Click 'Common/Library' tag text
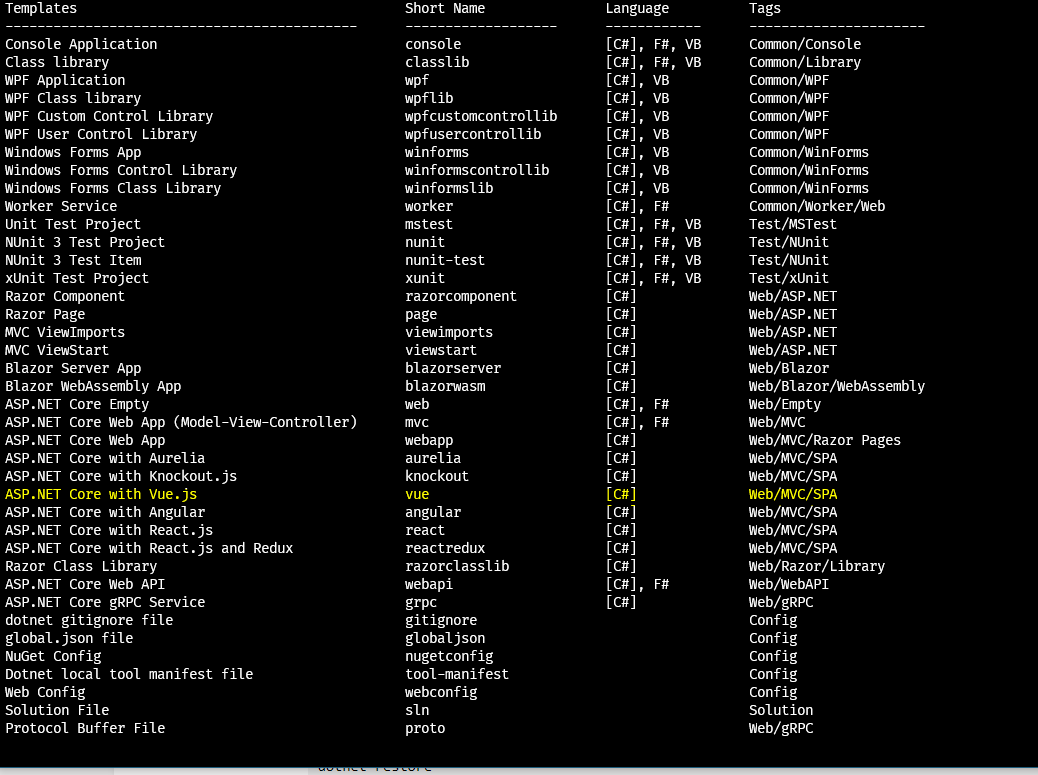 pyautogui.click(x=805, y=62)
